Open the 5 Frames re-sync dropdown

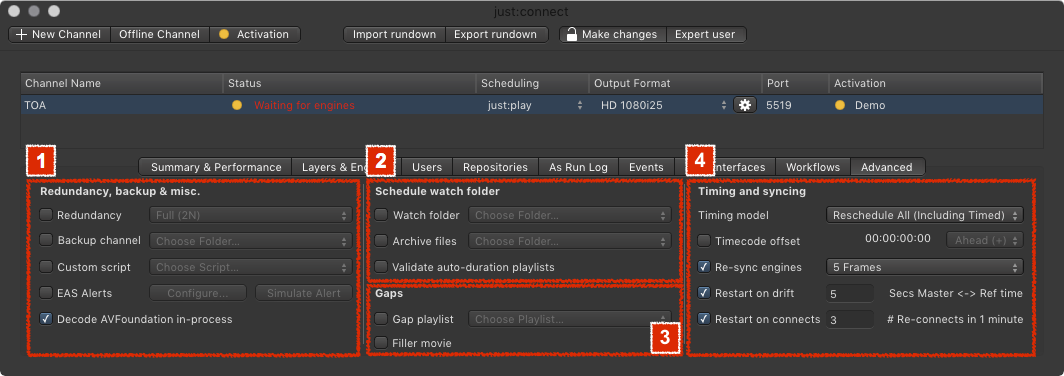pyautogui.click(x=924, y=267)
